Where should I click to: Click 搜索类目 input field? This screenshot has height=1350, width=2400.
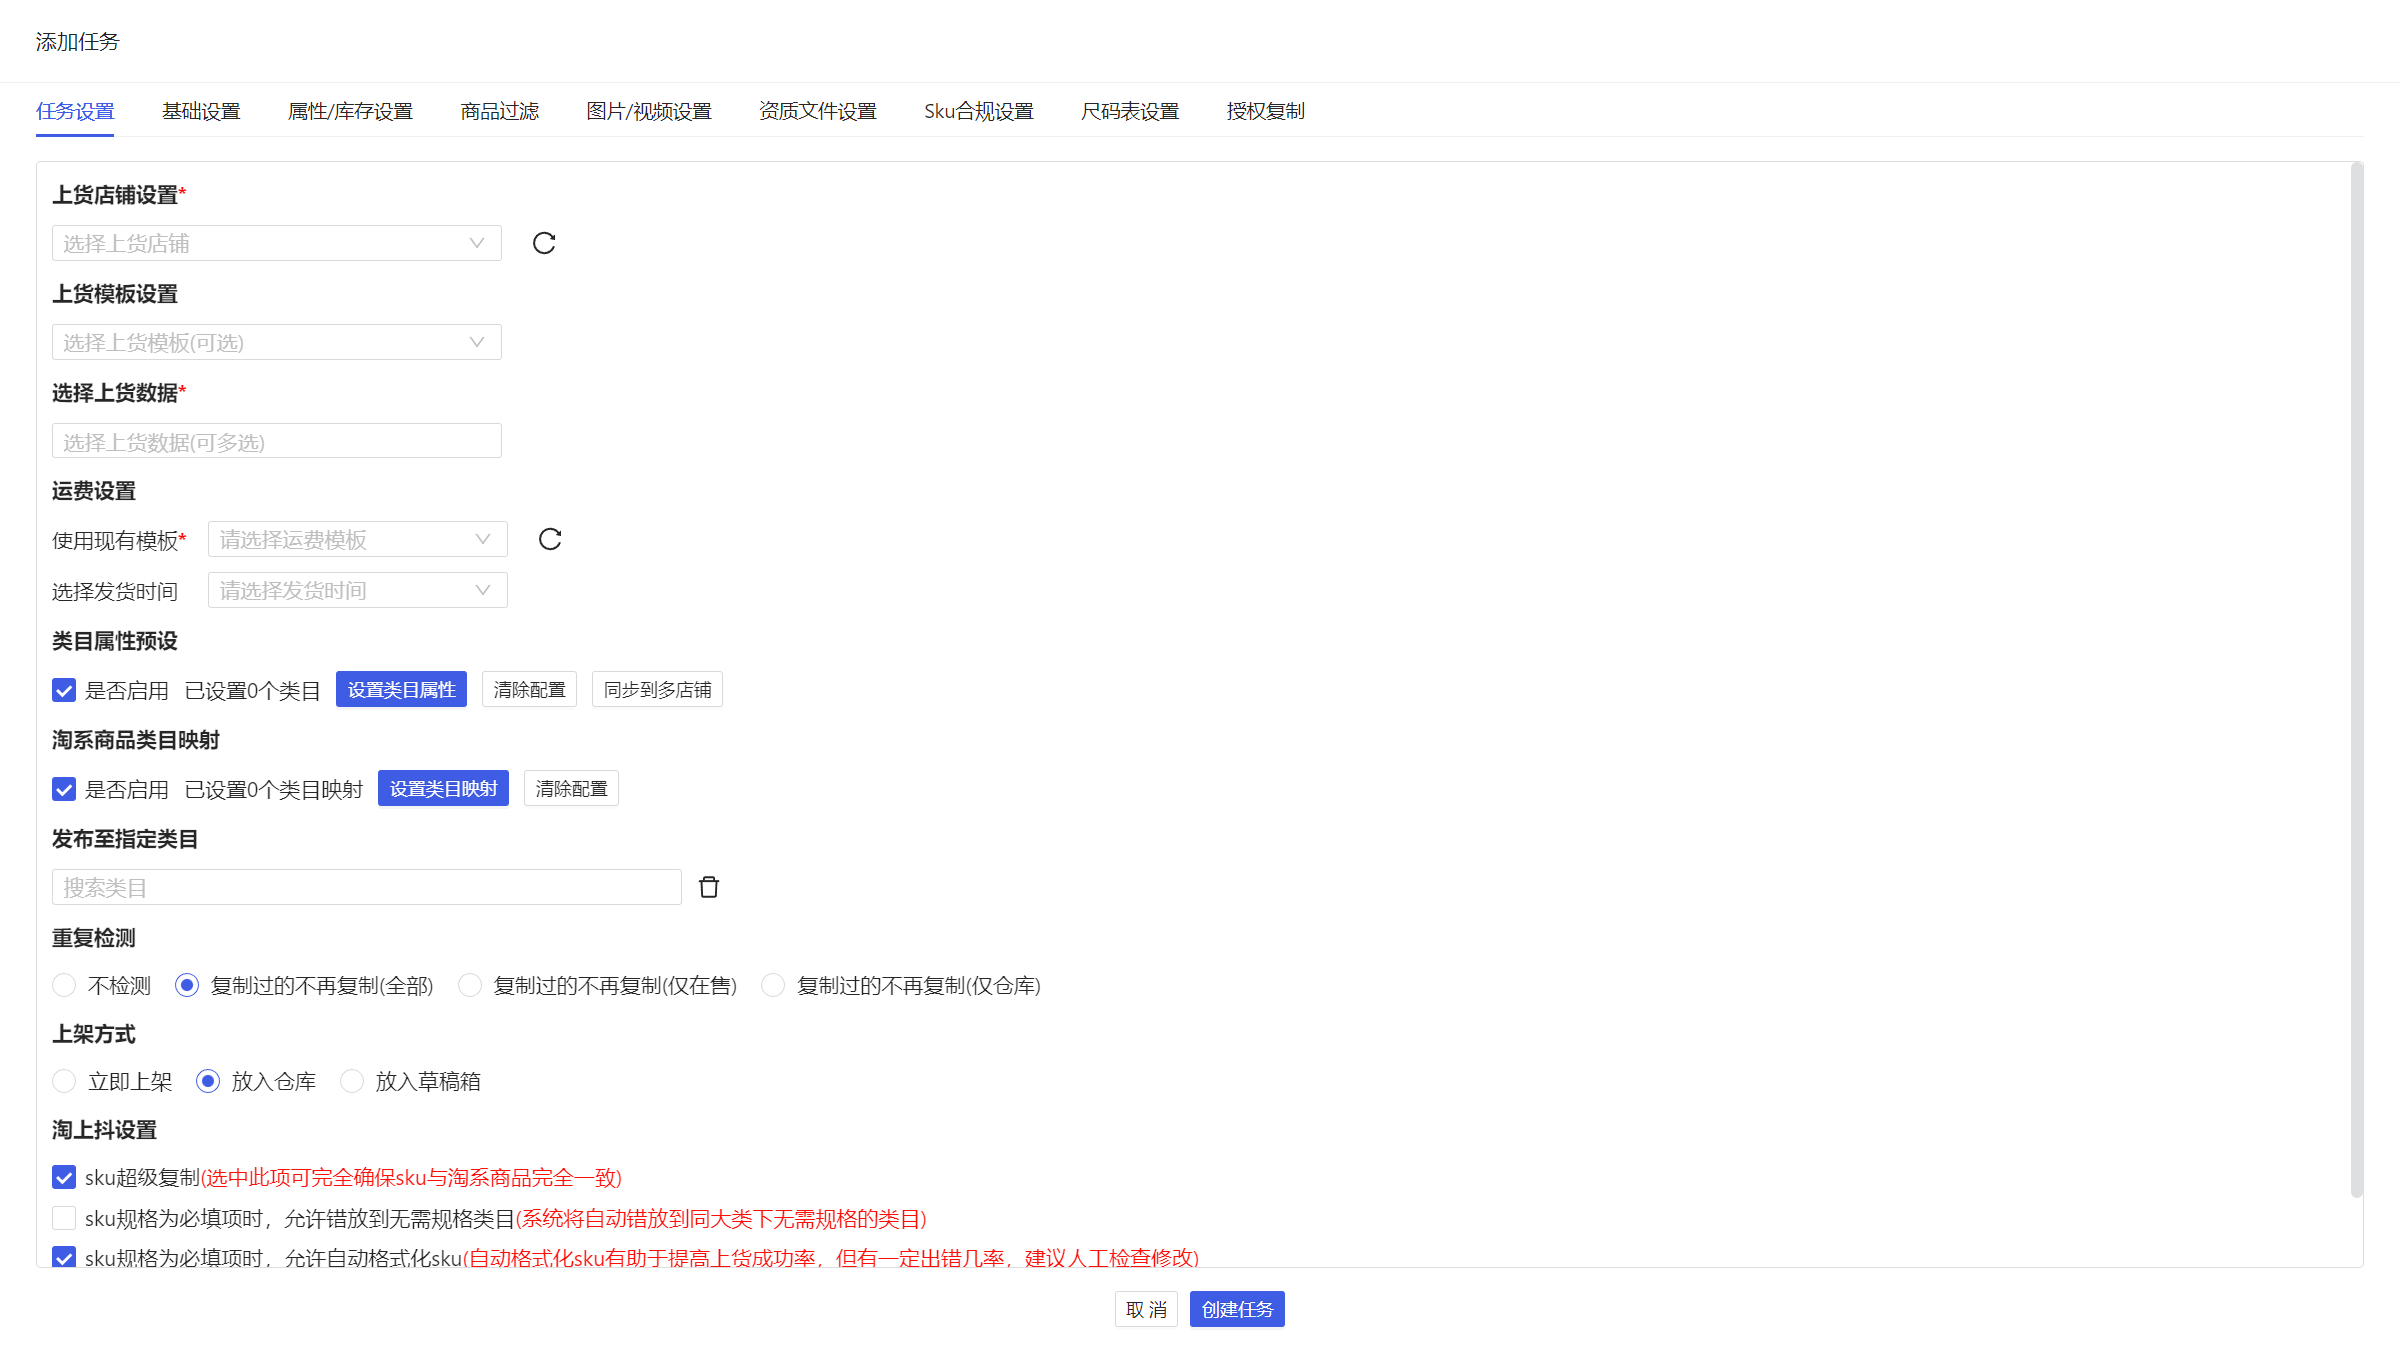click(366, 887)
